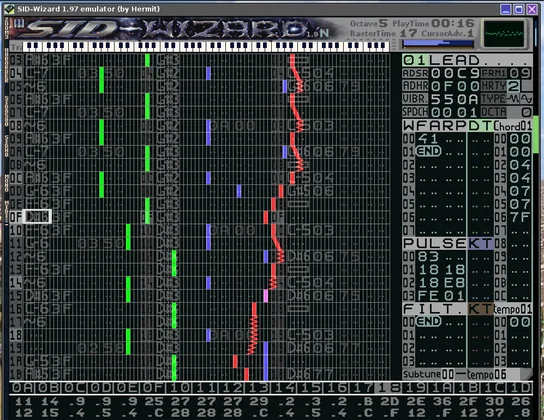This screenshot has width=544, height=420.
Task: Click Chord table row 02 value 04
Action: pos(520,165)
